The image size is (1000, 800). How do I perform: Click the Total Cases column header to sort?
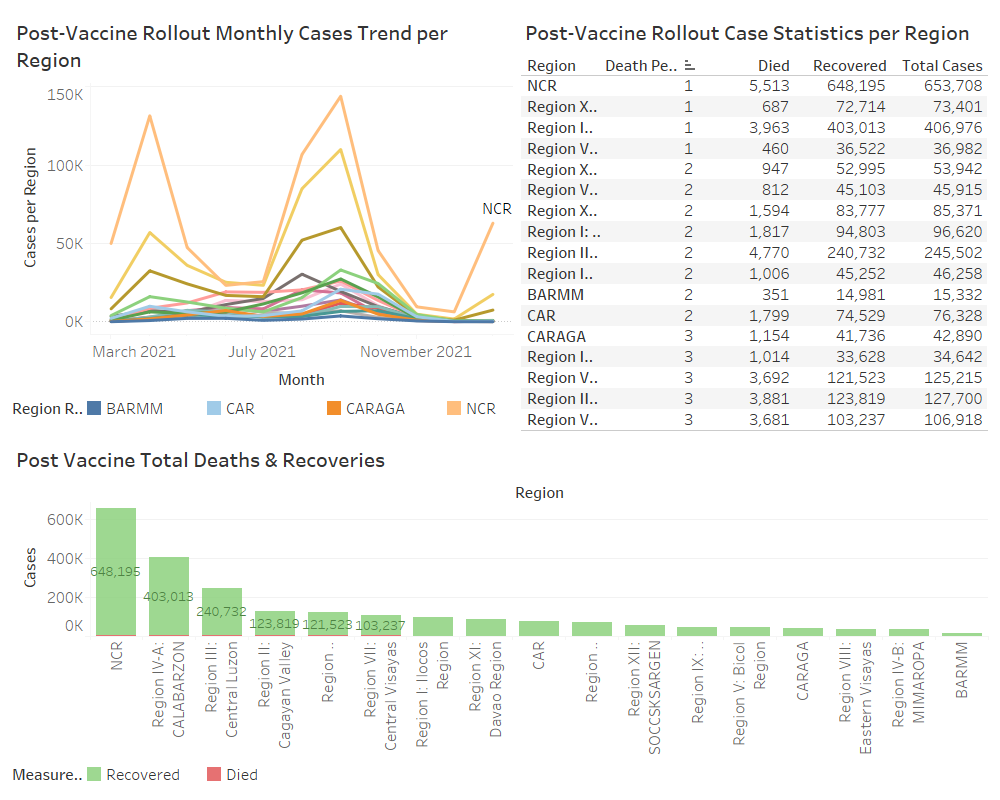(942, 65)
